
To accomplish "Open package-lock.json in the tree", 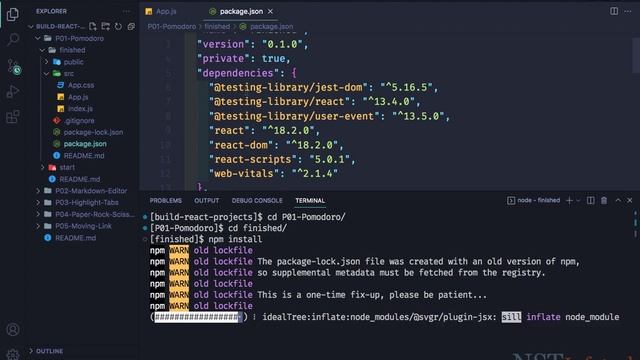I will [x=93, y=132].
